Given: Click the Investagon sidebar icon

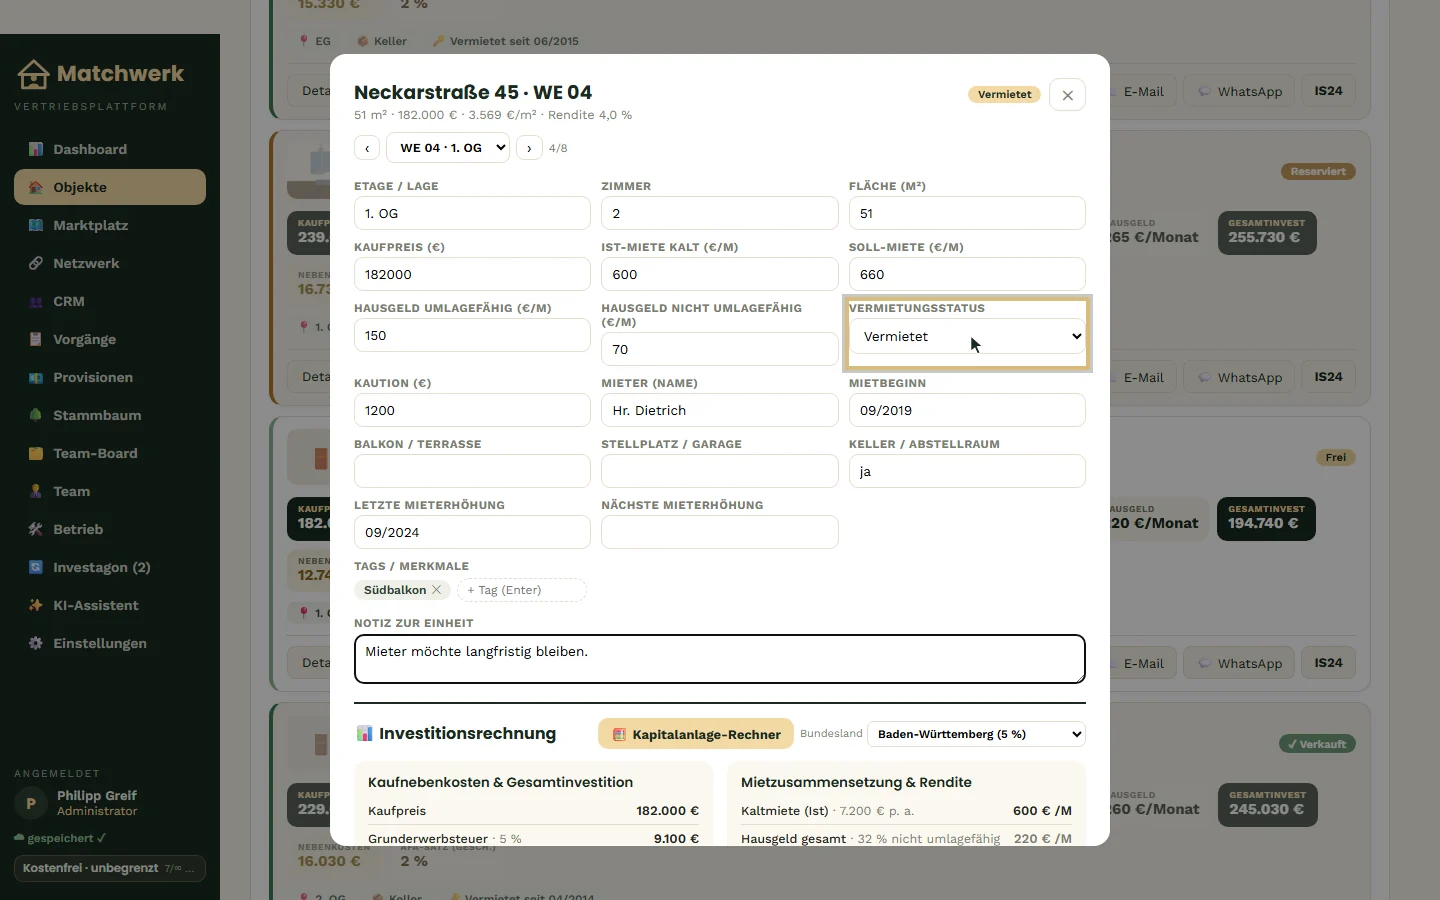Looking at the screenshot, I should click(36, 567).
